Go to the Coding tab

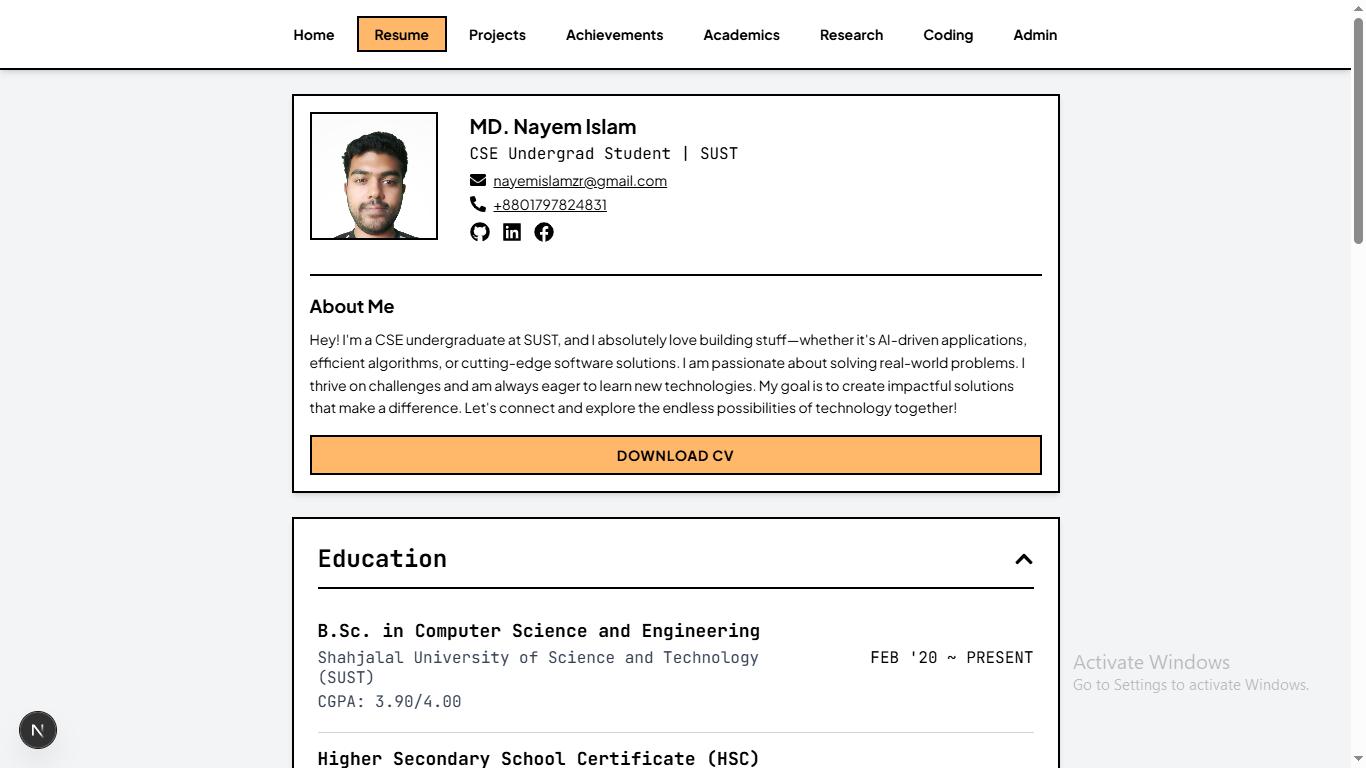(x=948, y=34)
